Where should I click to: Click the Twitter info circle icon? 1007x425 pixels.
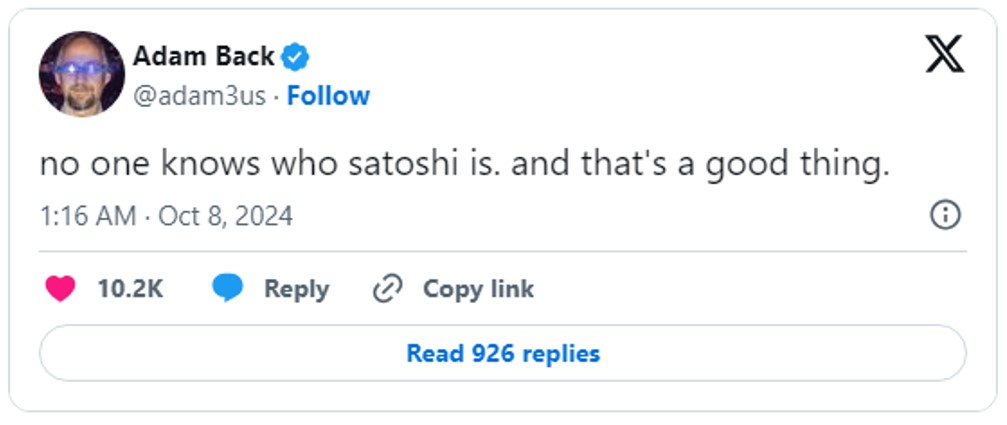(x=945, y=214)
